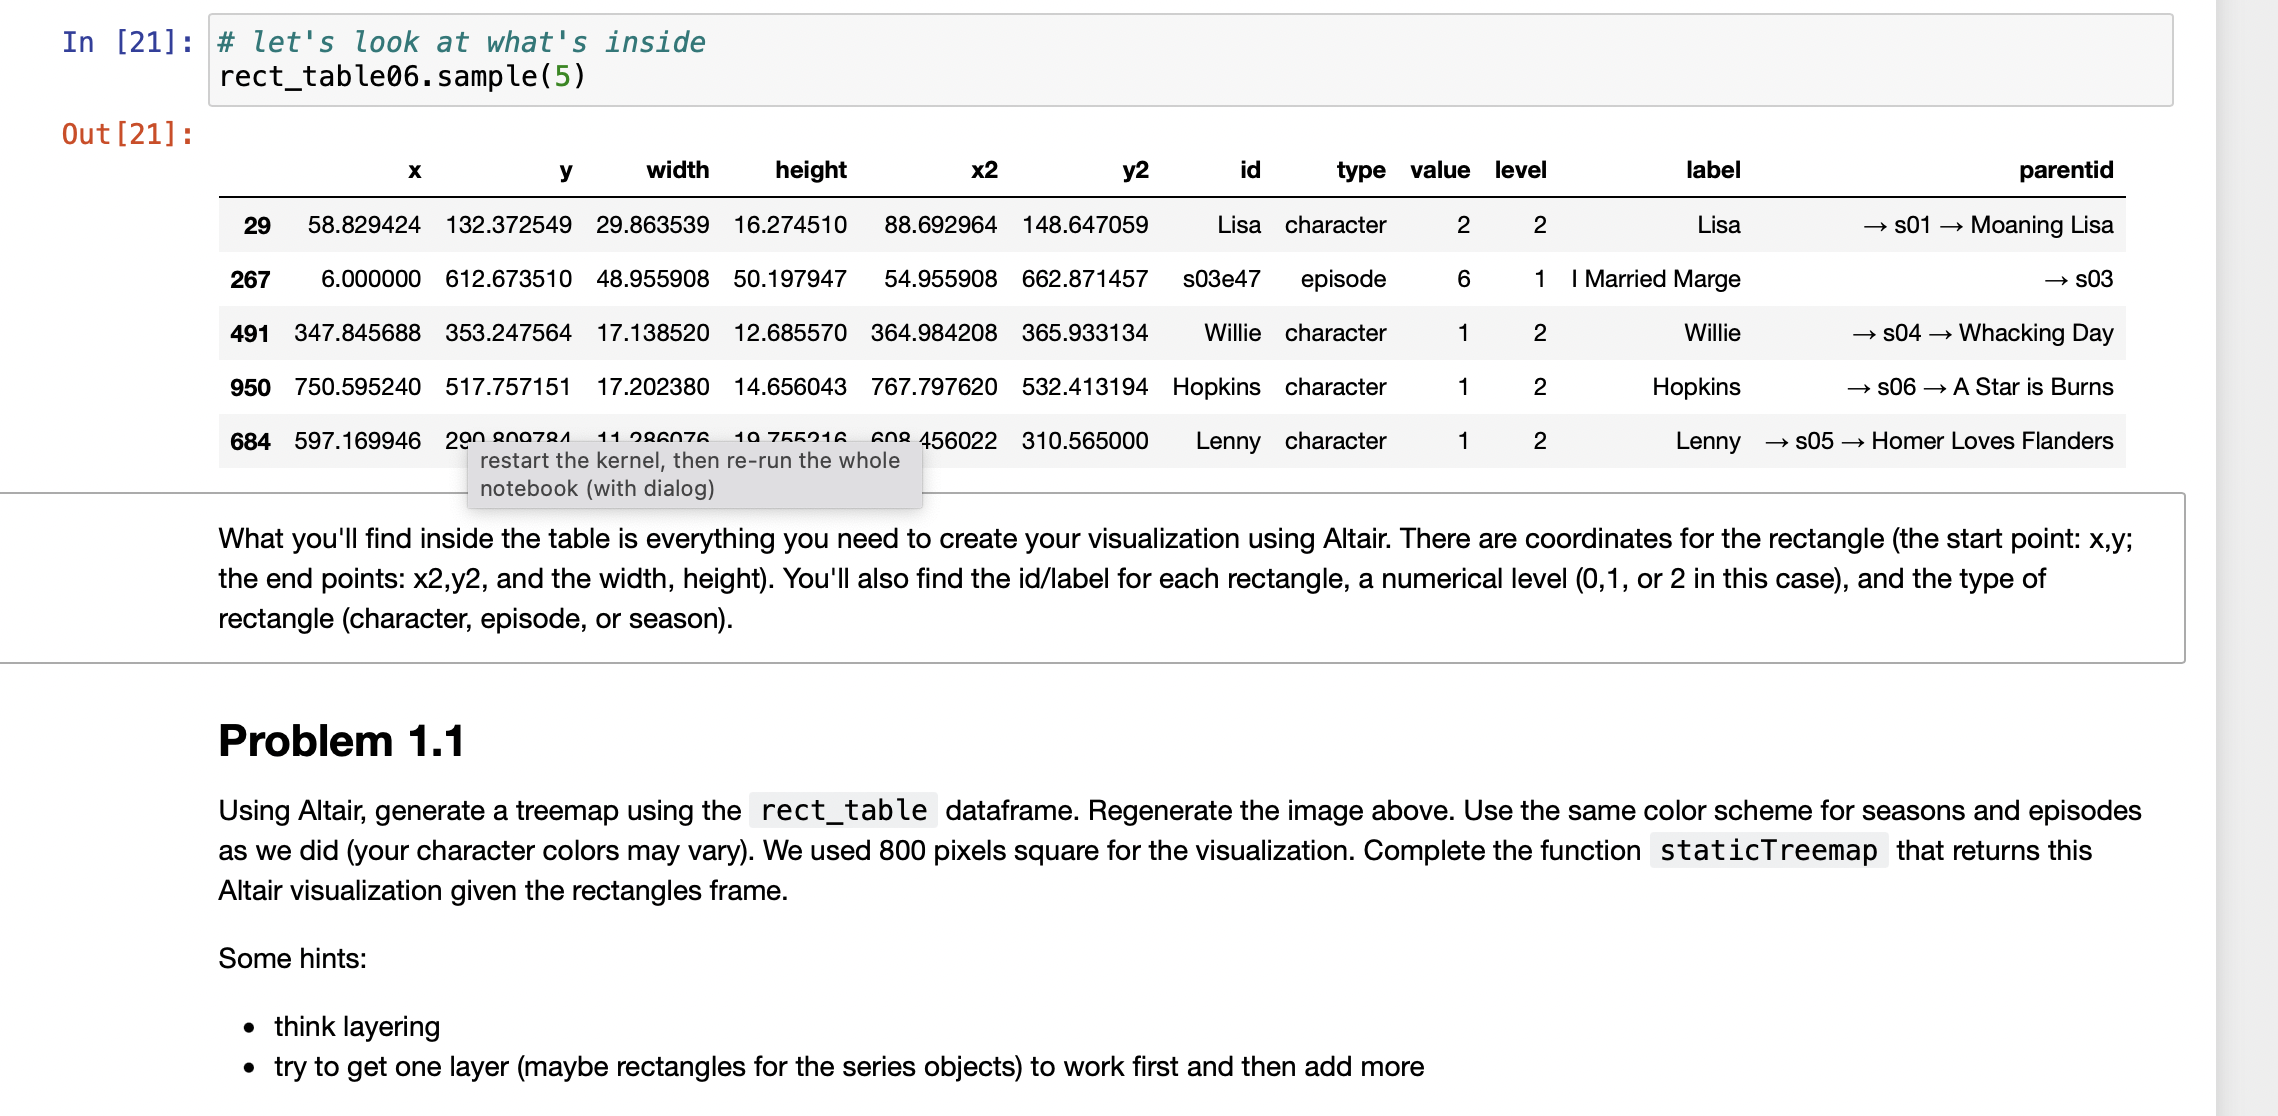
Task: Select row index 950 in the table
Action: (250, 388)
